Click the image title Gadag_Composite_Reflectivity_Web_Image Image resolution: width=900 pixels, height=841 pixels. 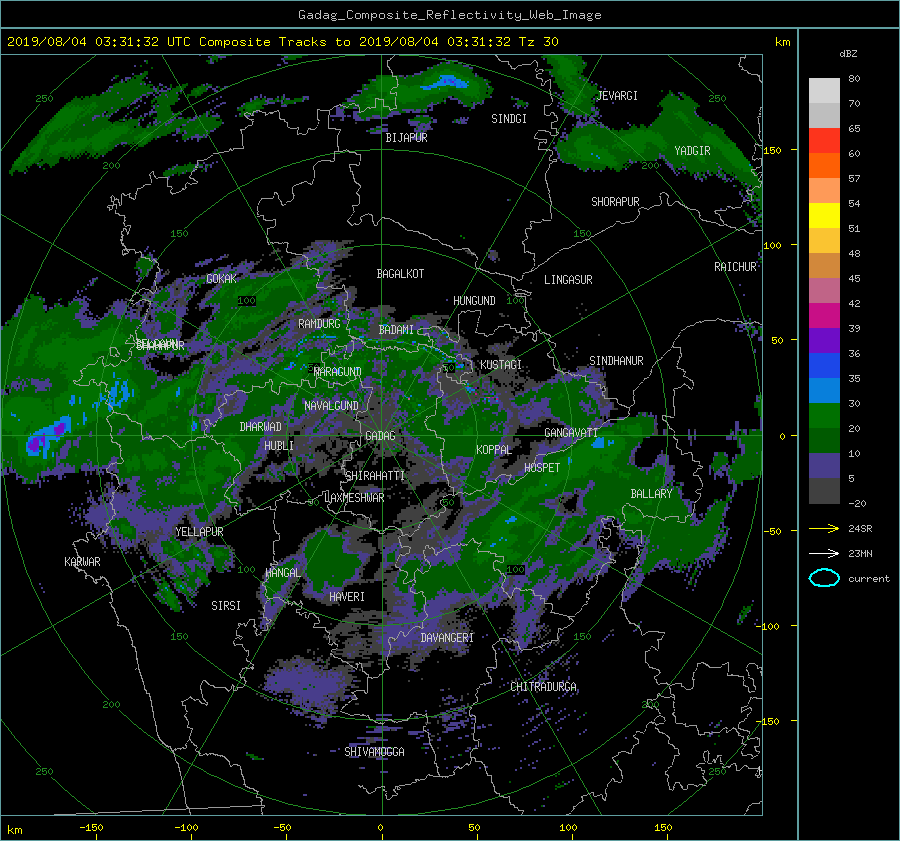coord(449,15)
